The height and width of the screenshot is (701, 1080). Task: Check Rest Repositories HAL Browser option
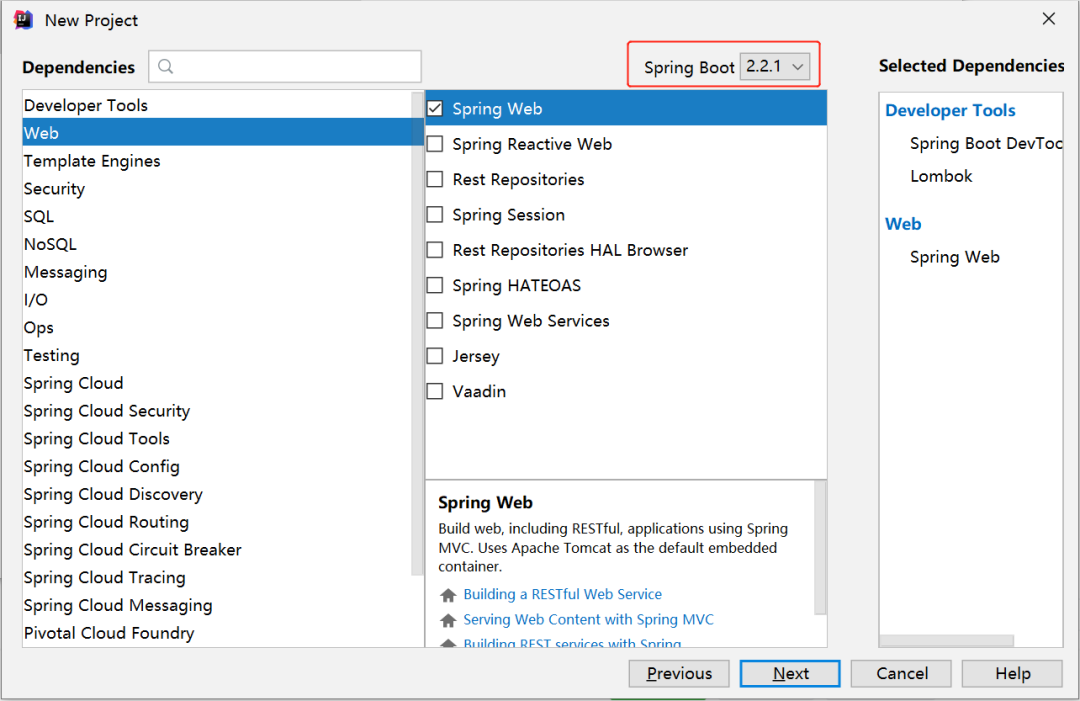tap(435, 250)
